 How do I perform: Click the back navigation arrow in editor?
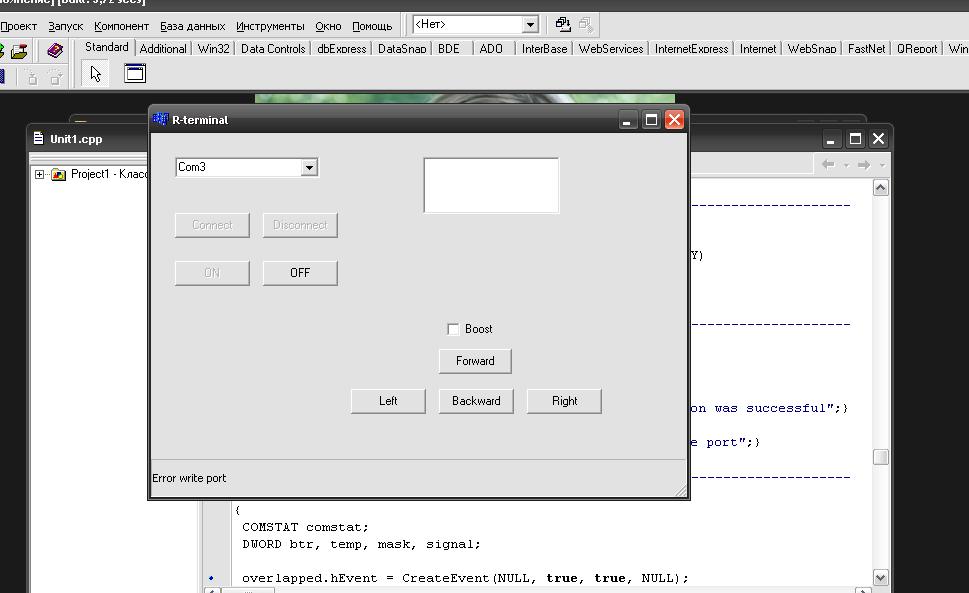(x=828, y=165)
